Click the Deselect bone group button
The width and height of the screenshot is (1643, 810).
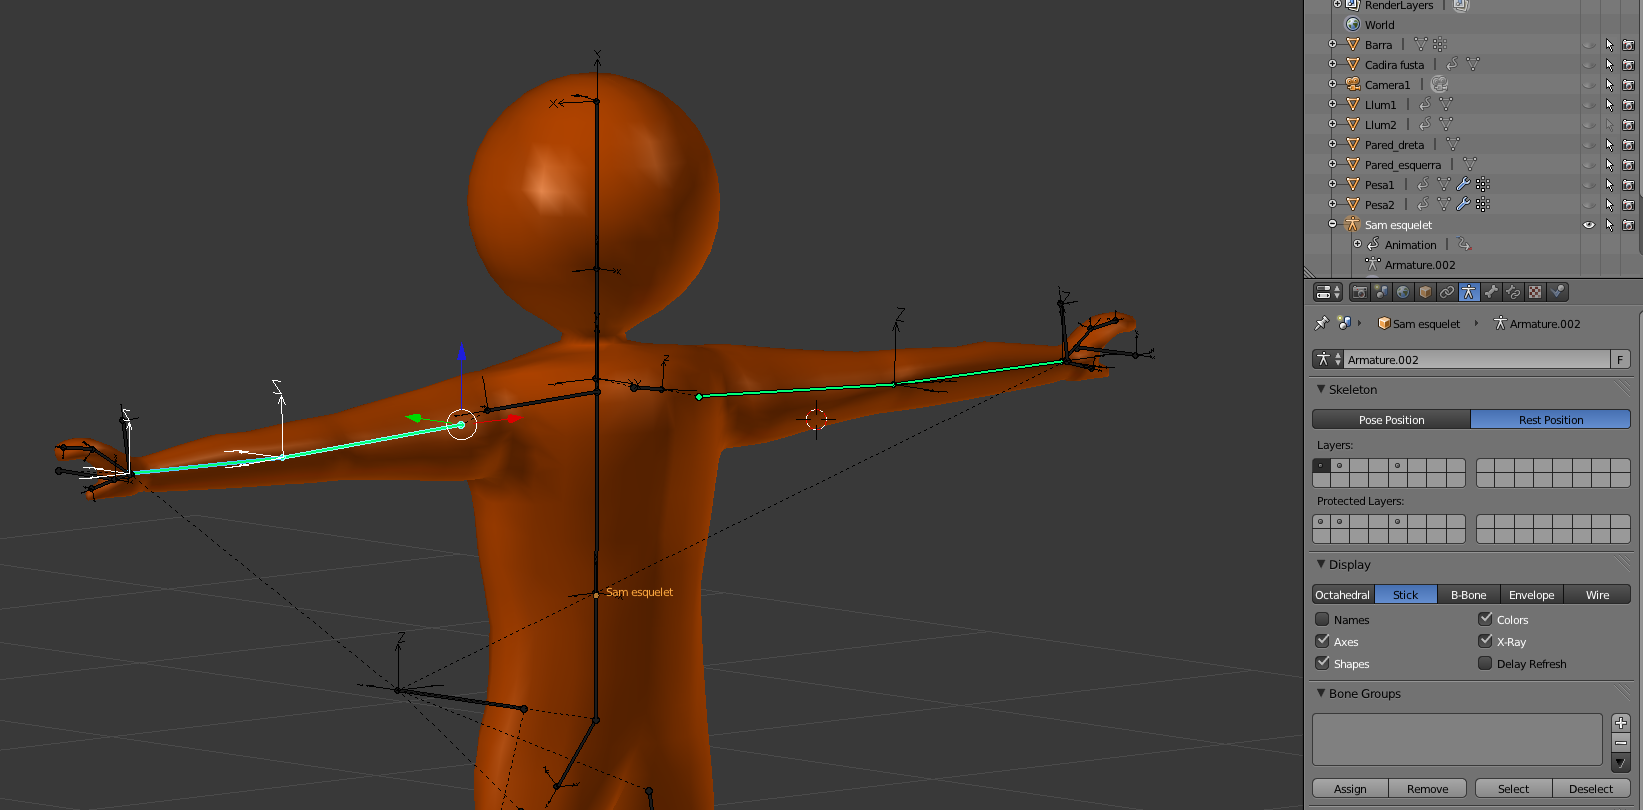(1591, 788)
